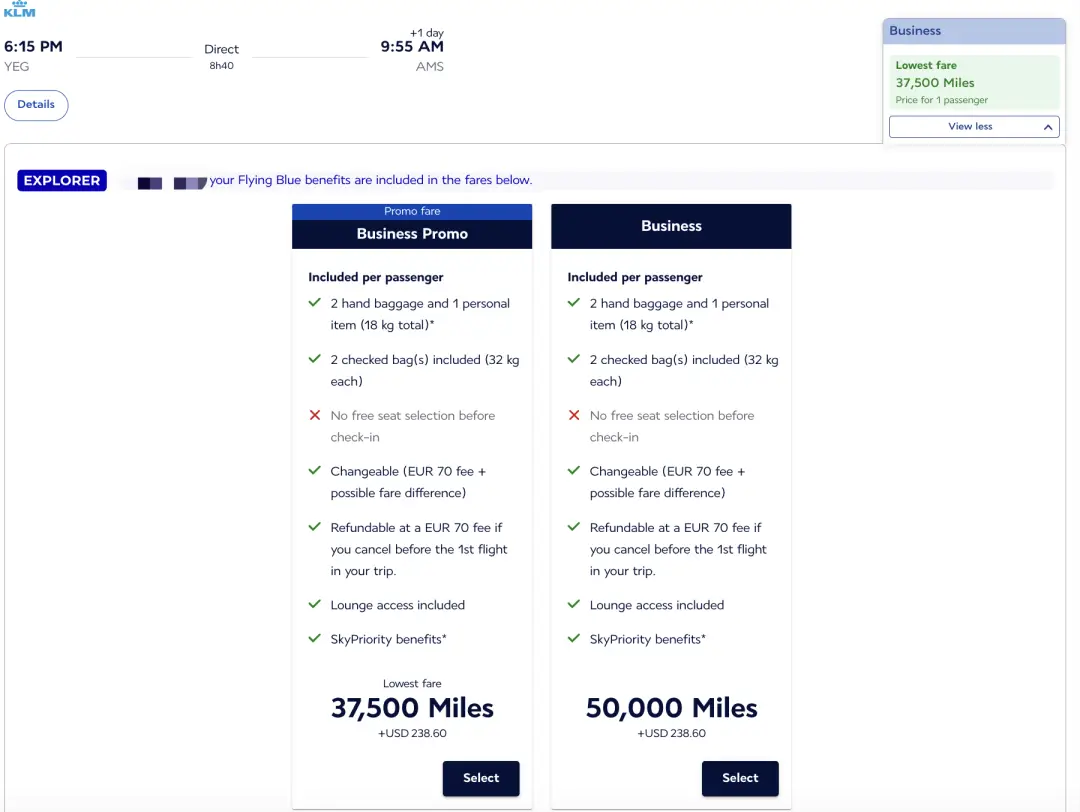
Task: Click Business Promo lounge access checkmark
Action: click(x=315, y=604)
